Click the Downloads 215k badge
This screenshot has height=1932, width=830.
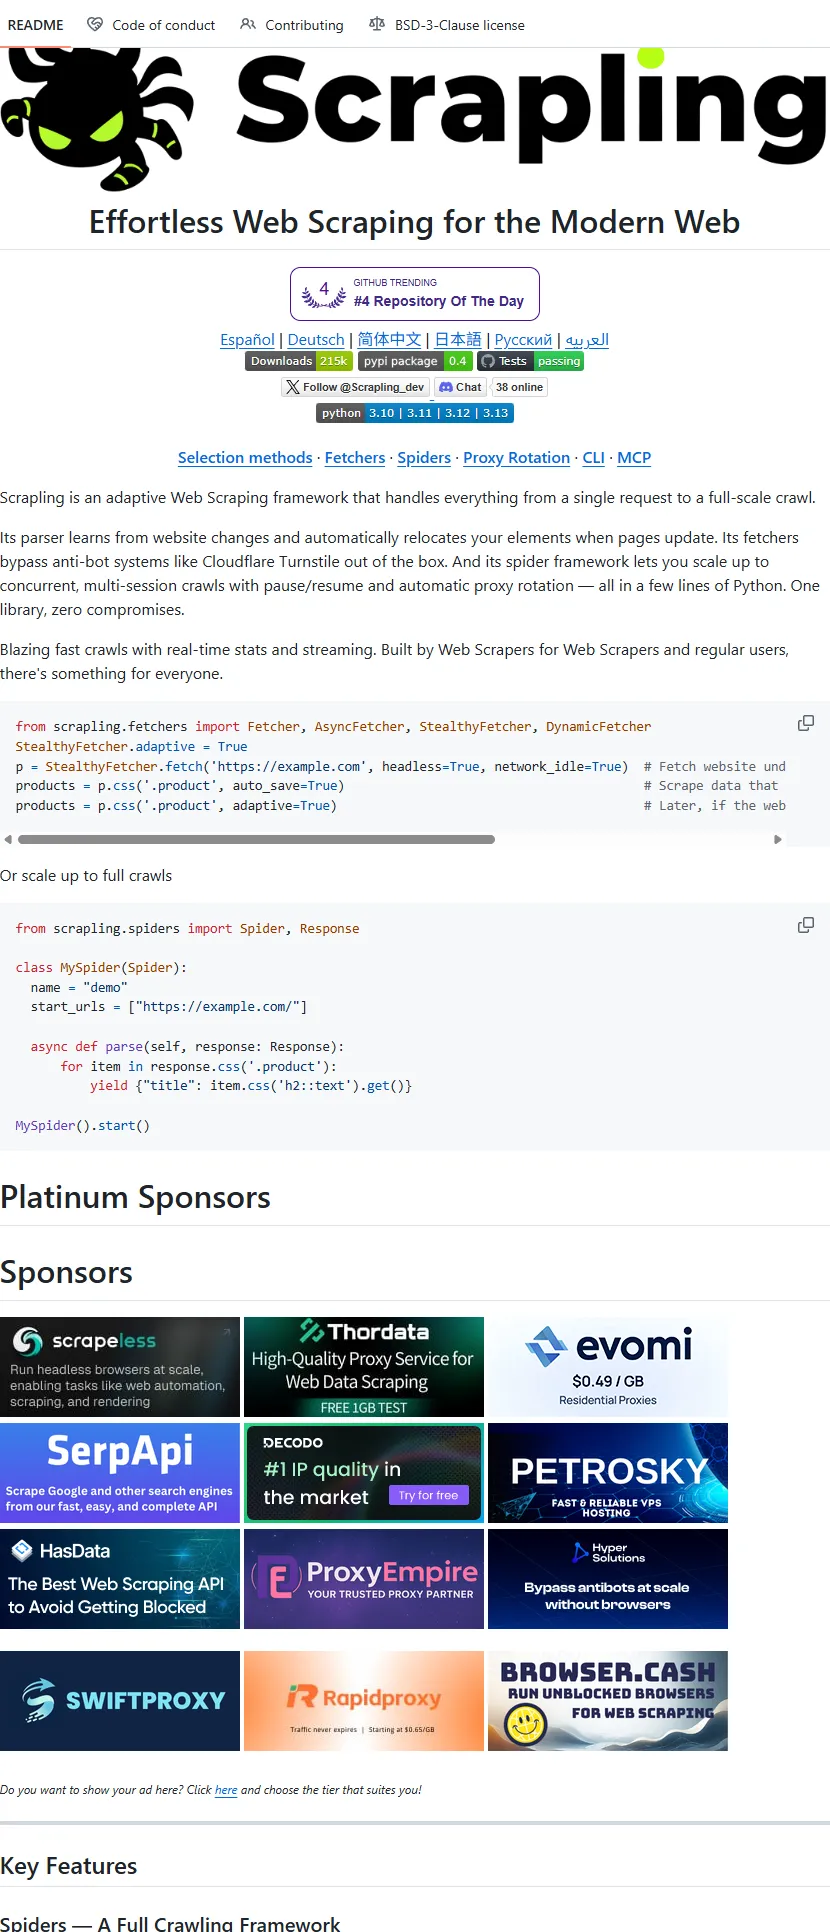click(x=299, y=361)
